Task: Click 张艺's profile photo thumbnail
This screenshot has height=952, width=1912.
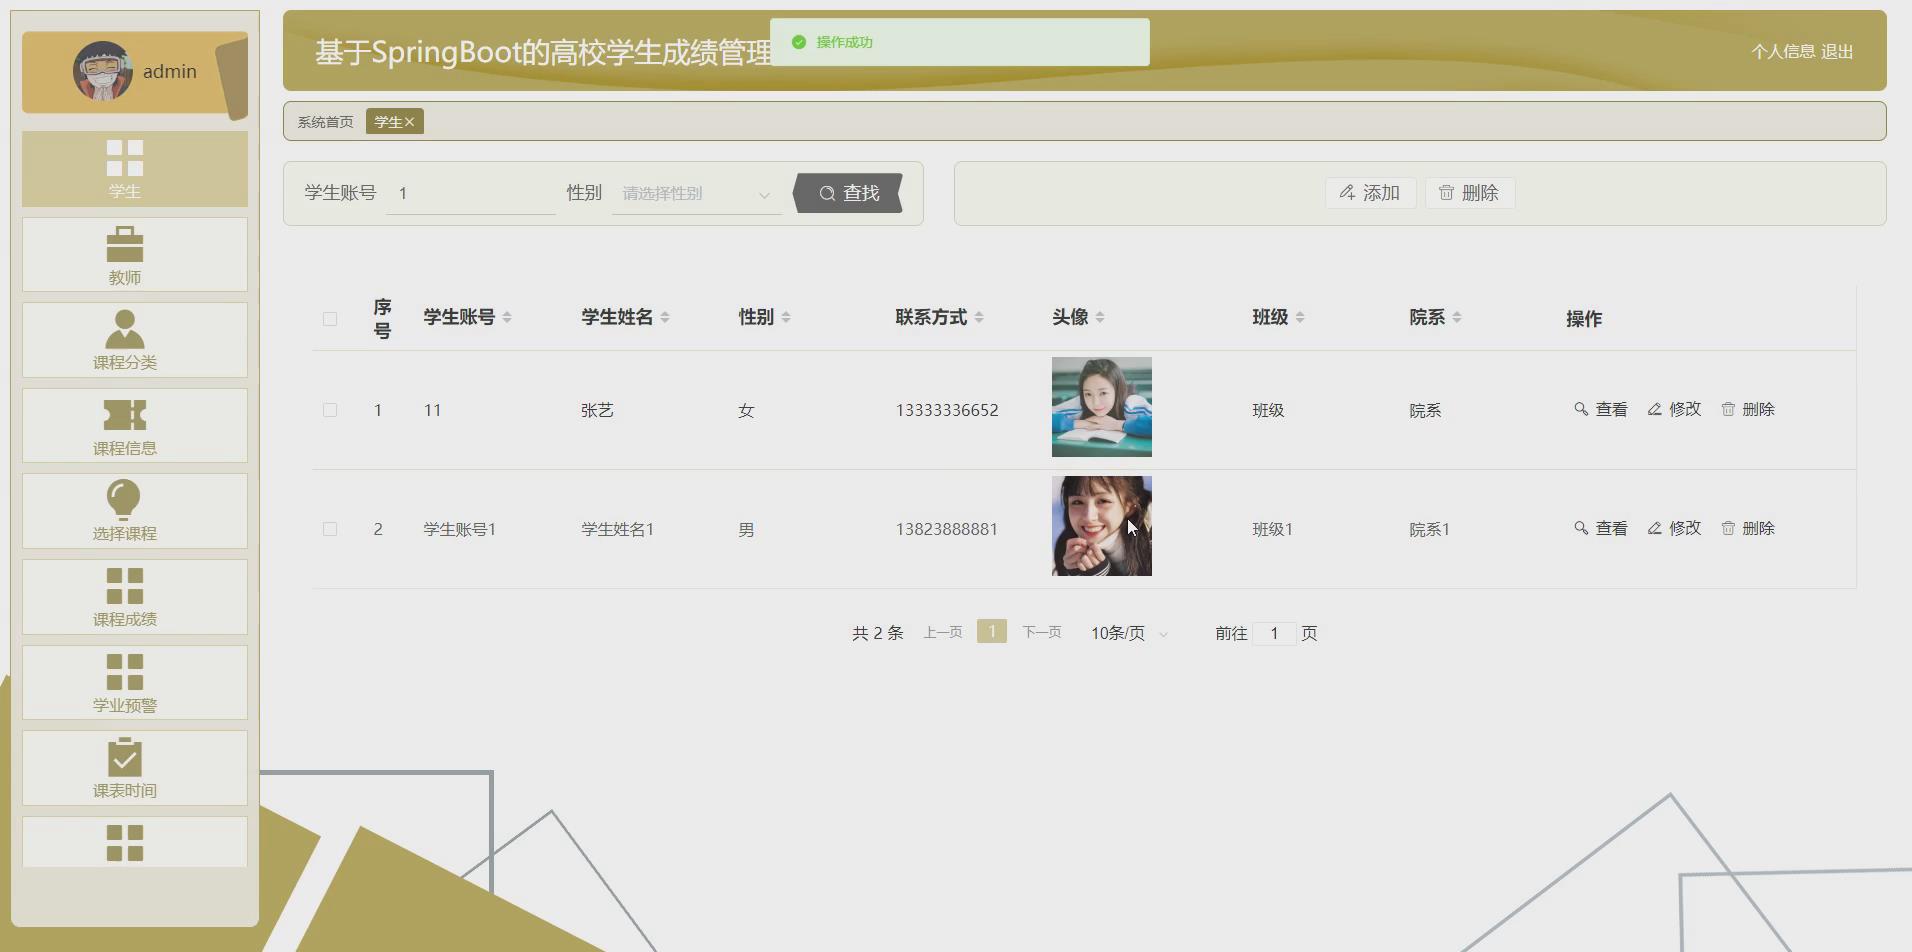Action: (x=1100, y=407)
